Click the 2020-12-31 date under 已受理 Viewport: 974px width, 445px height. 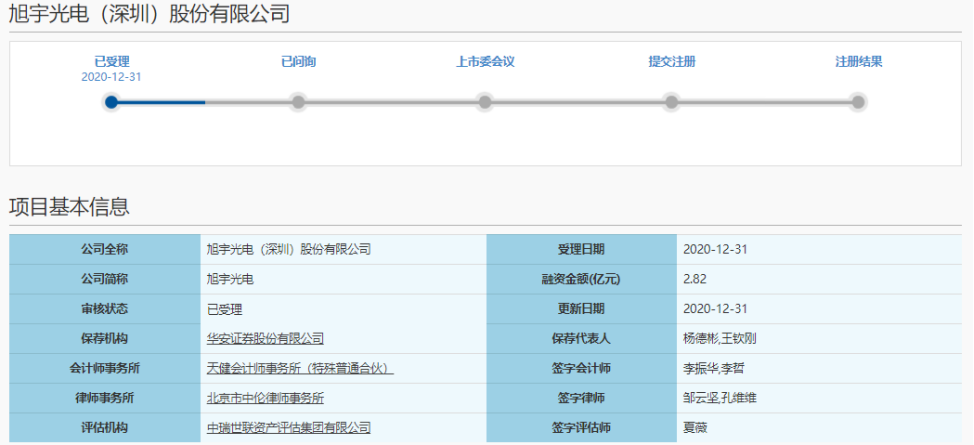[x=112, y=76]
